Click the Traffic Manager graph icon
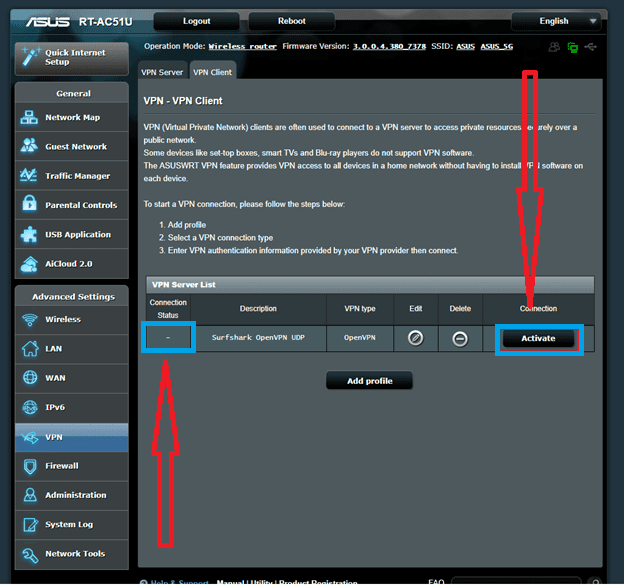The height and width of the screenshot is (587, 624). [29, 175]
